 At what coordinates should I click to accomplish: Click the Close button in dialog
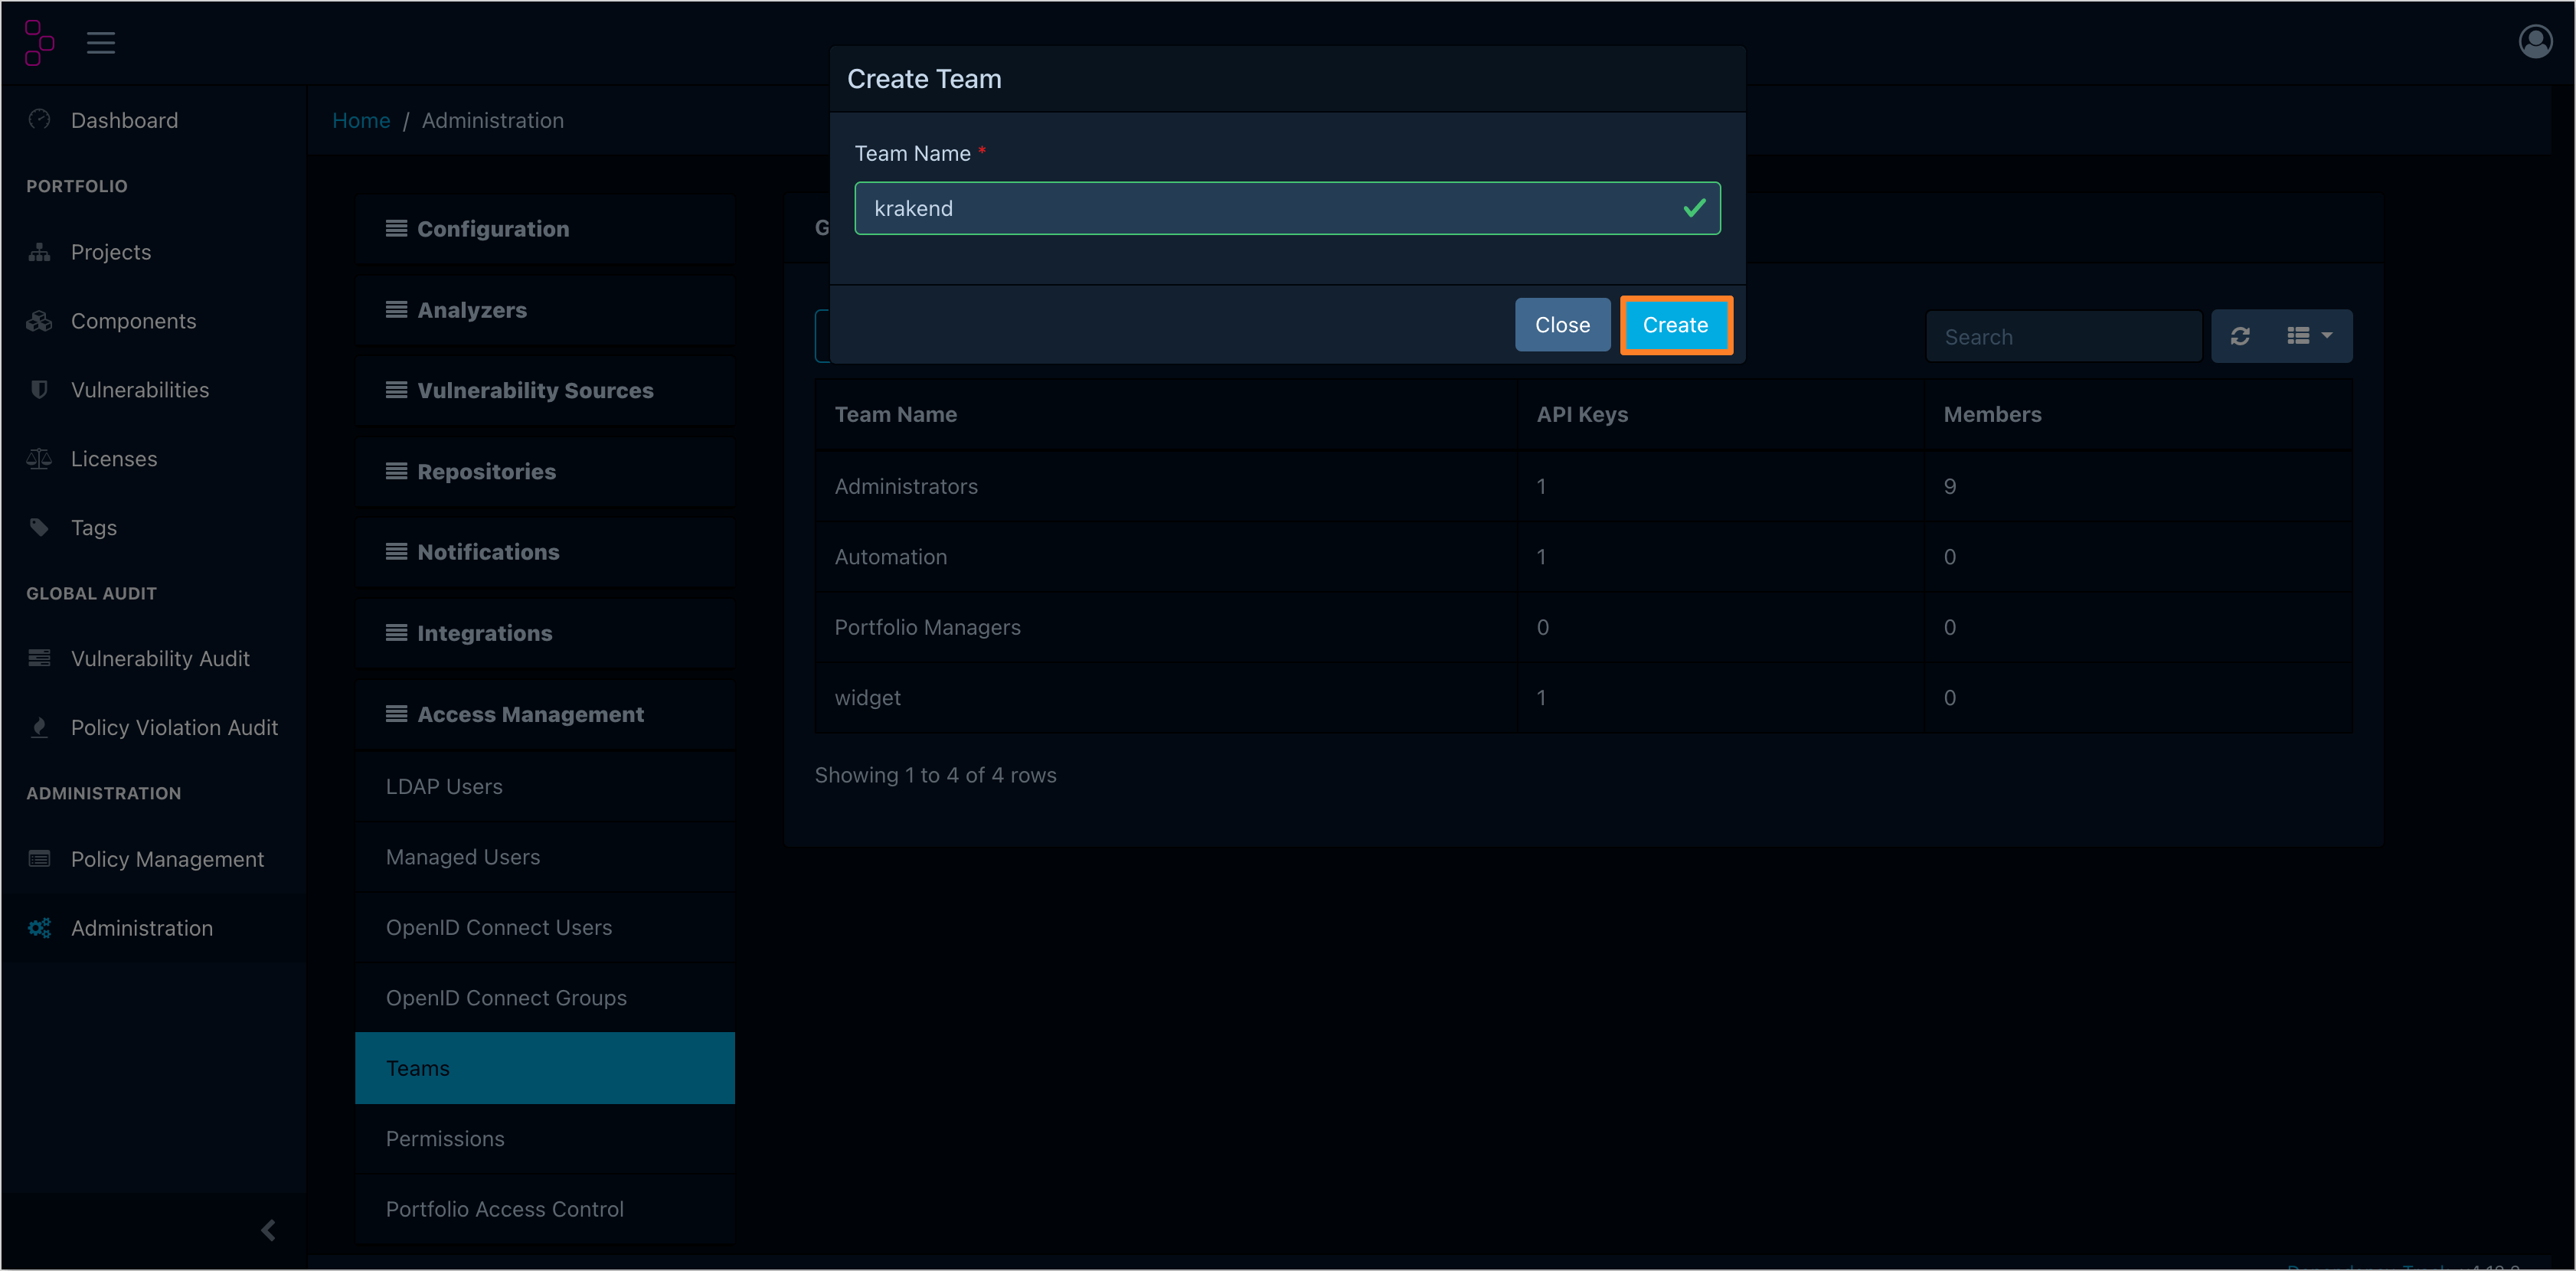coord(1562,325)
